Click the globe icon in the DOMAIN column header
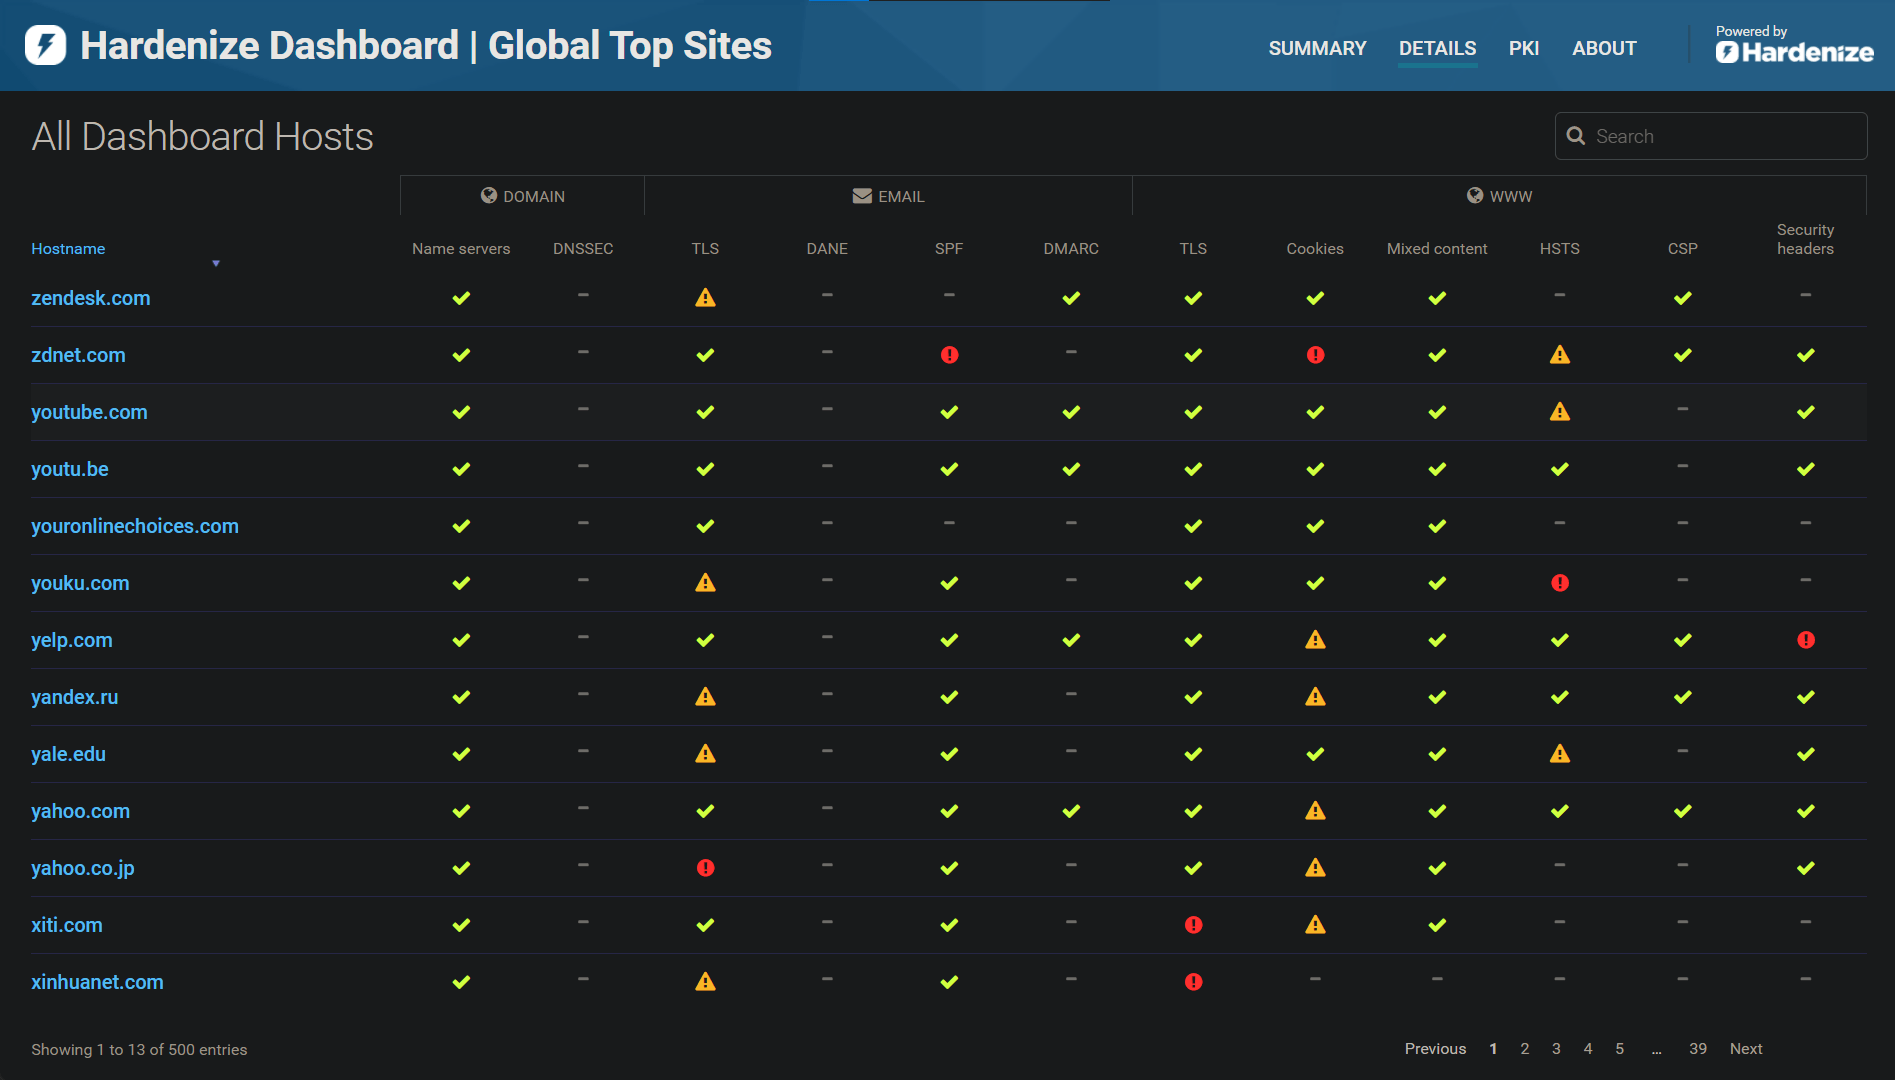1895x1080 pixels. click(x=489, y=195)
